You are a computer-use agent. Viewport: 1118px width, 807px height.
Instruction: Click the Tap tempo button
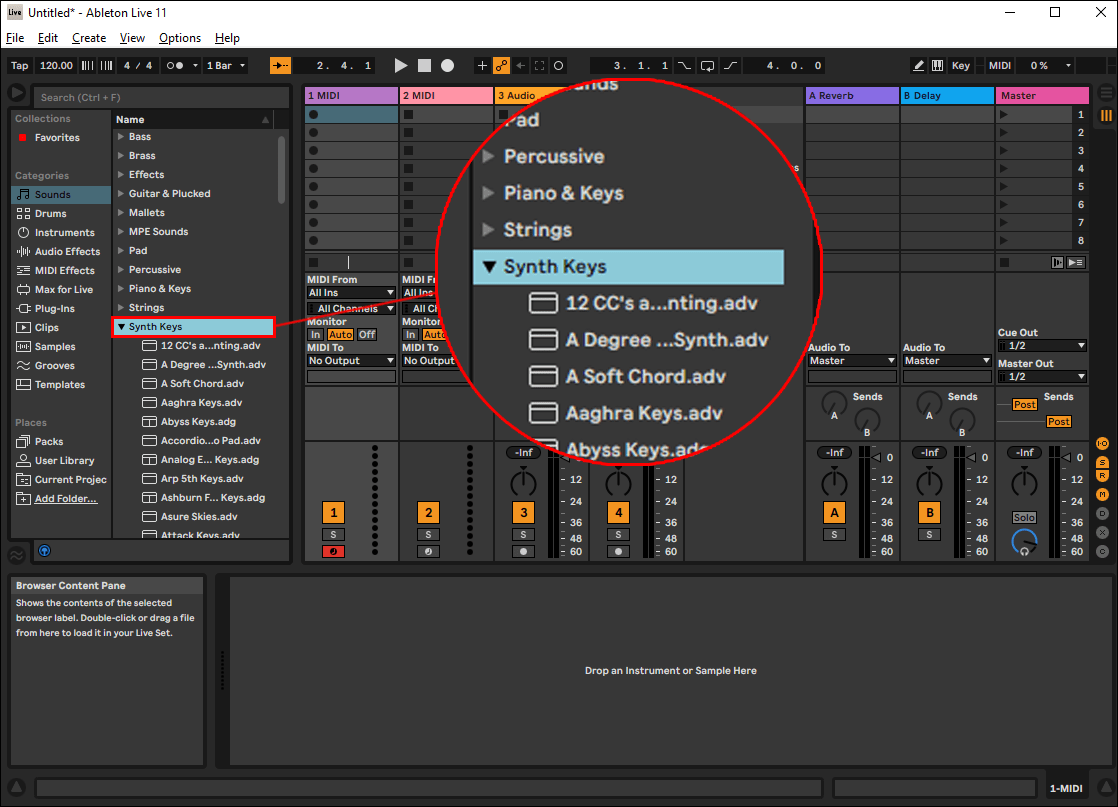(18, 65)
